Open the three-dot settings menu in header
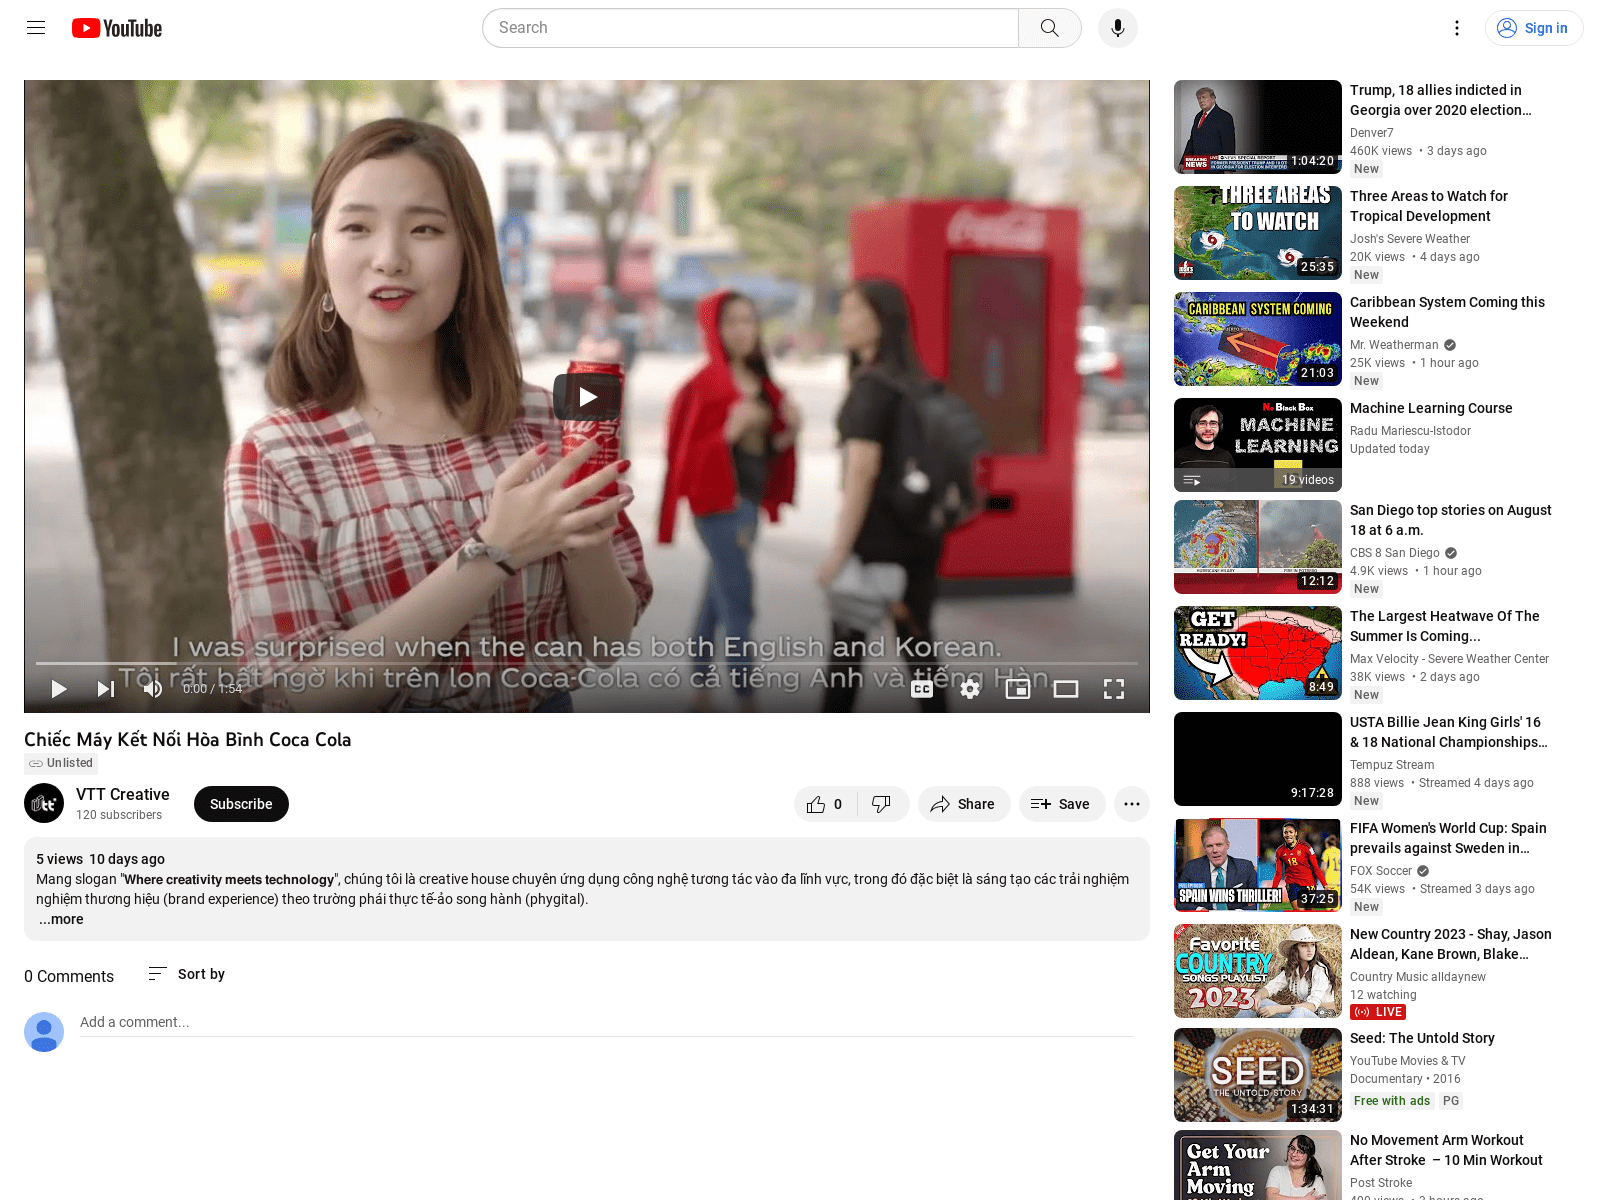This screenshot has height=1200, width=1600. point(1457,28)
